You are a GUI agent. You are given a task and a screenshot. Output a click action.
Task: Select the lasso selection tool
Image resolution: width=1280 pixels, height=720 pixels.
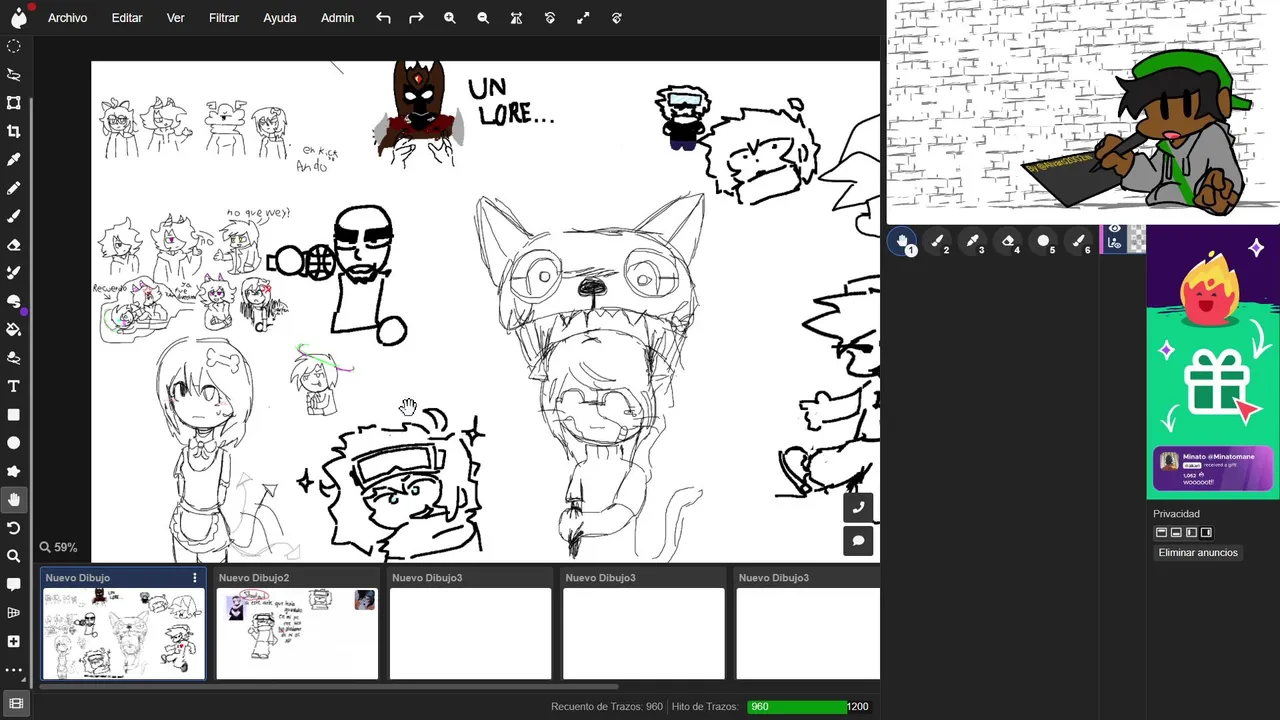point(14,74)
